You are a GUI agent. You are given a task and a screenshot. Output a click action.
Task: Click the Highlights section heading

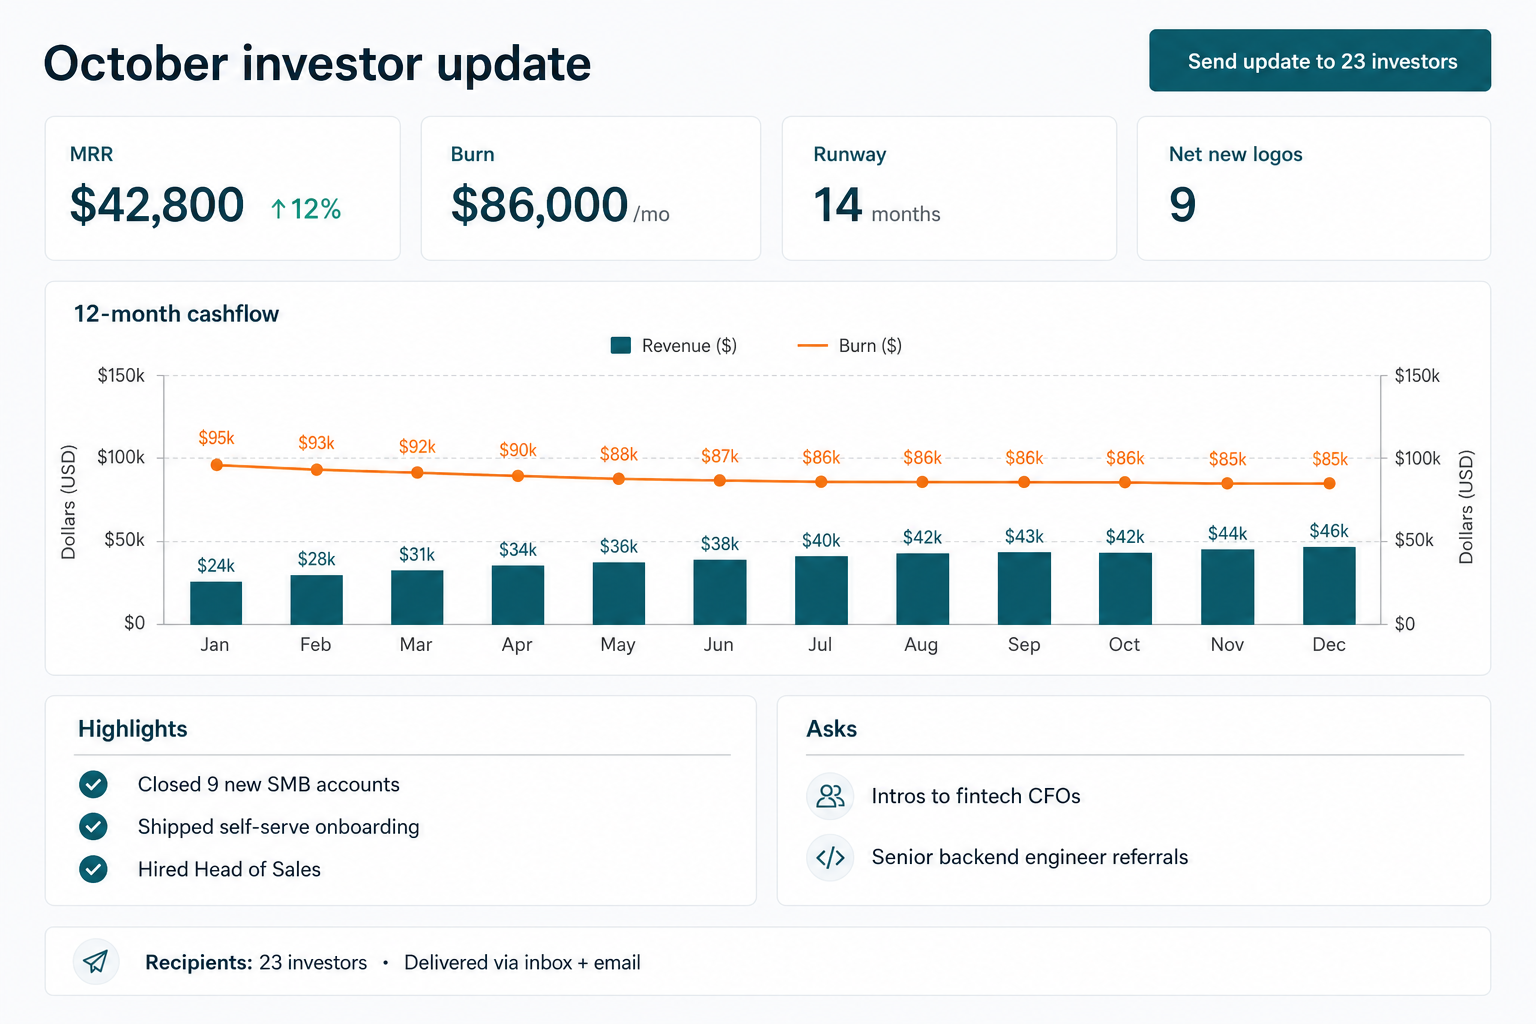[133, 729]
